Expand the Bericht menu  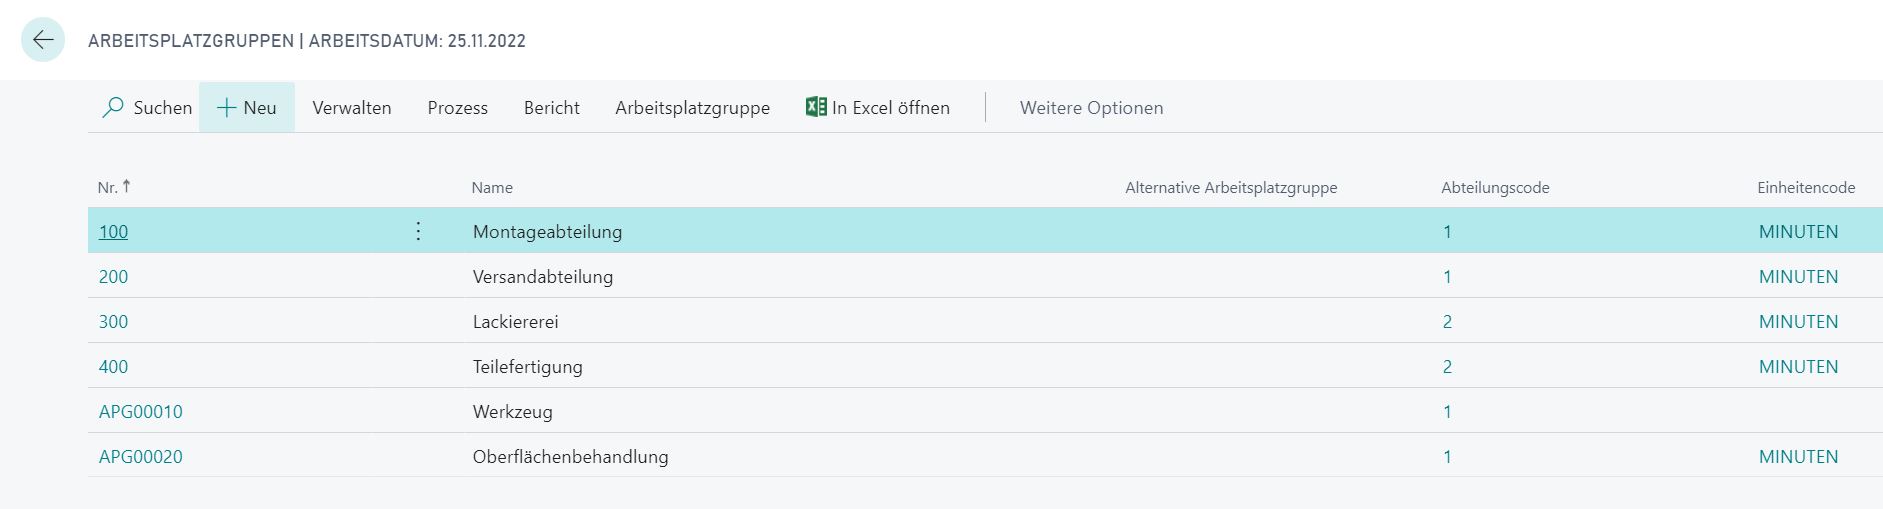click(x=552, y=108)
